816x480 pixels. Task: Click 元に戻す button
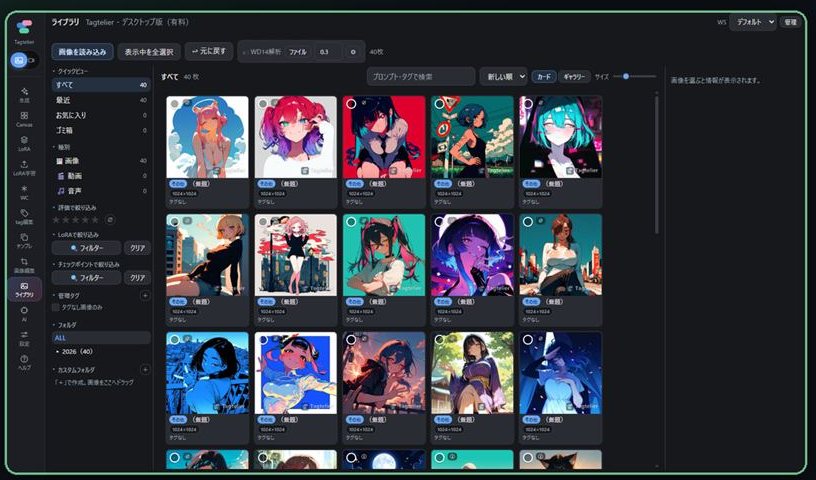tap(209, 51)
